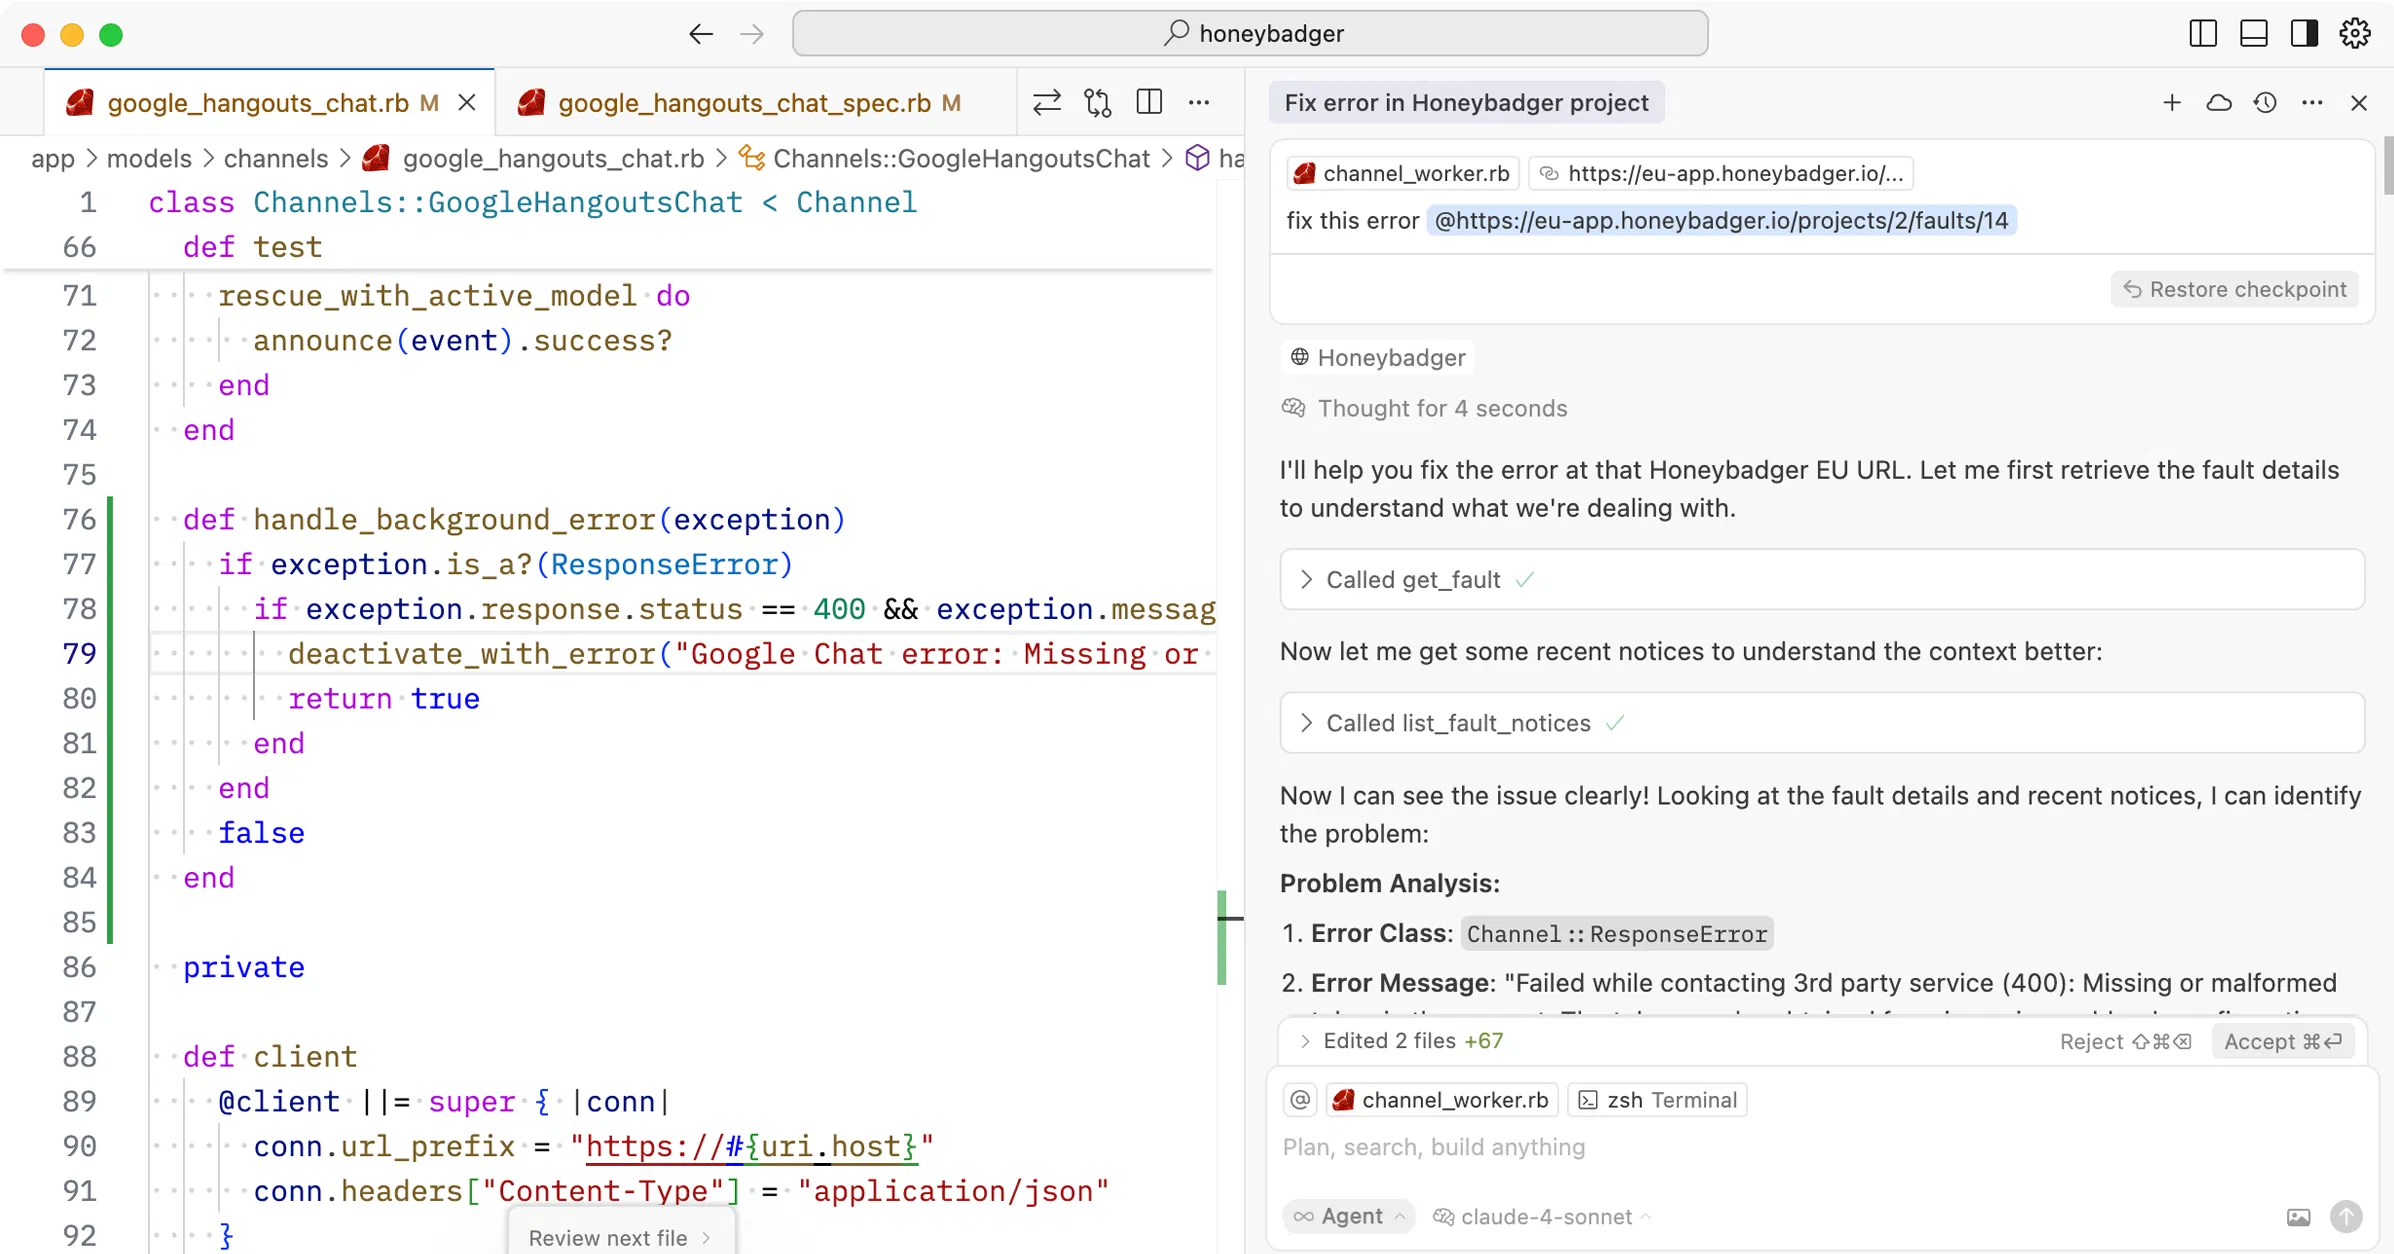
Task: Open the editor tab overflow menu
Action: tap(1200, 102)
